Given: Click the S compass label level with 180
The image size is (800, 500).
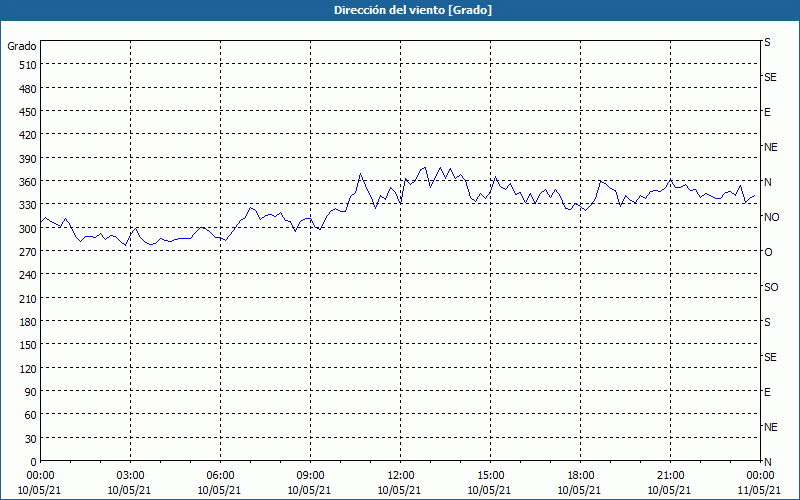Looking at the screenshot, I should (767, 322).
